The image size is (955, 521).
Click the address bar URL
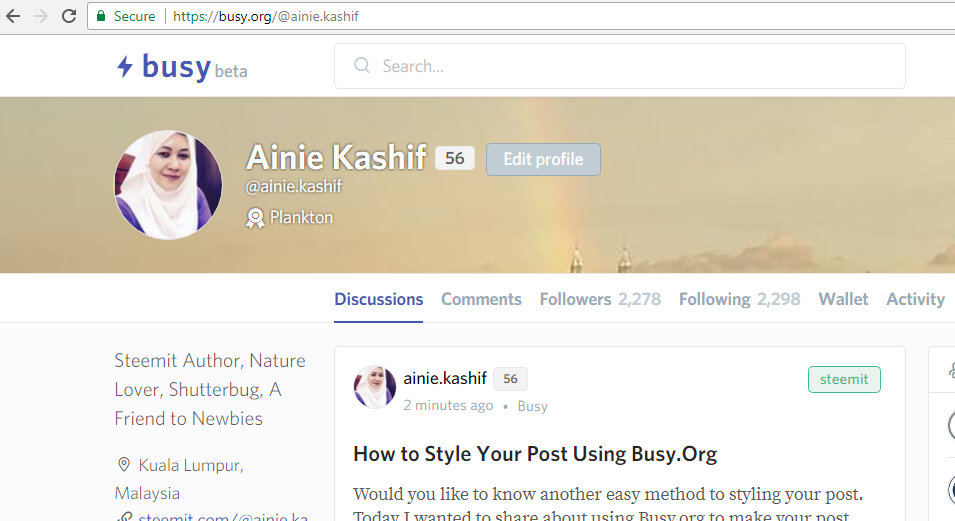[266, 16]
